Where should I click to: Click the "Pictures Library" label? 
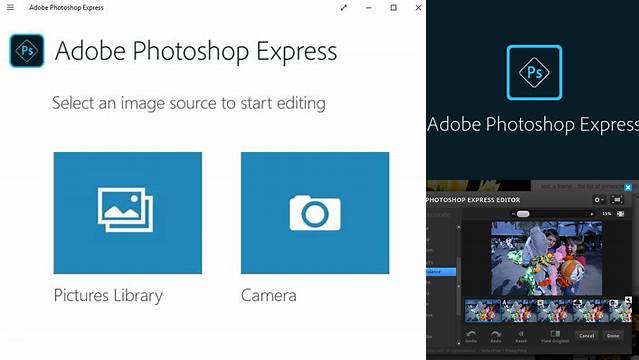(x=108, y=296)
